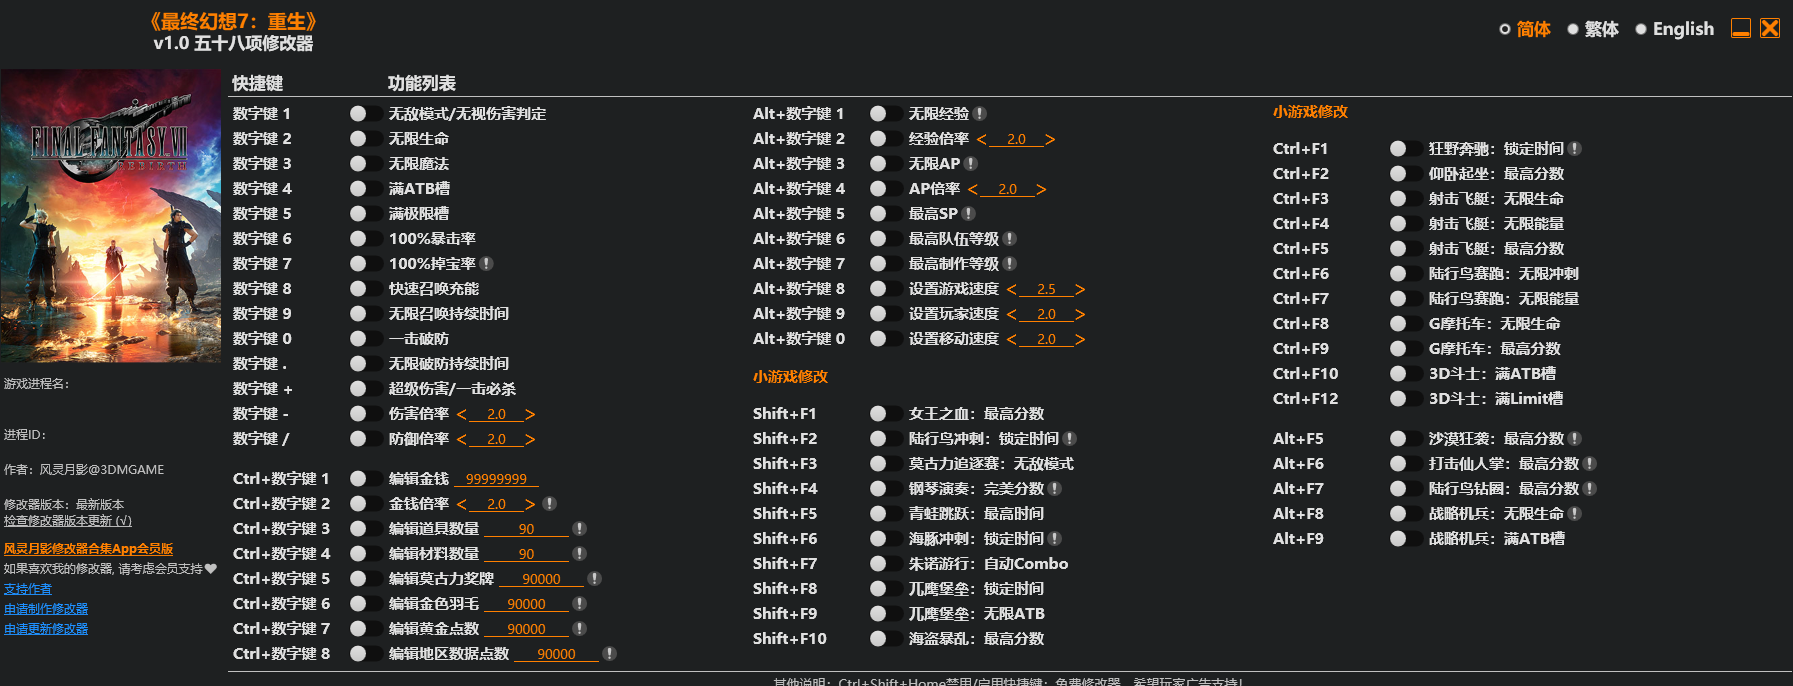Toggle 射击飞艇: 最高分数 switch
1793x686 pixels.
tap(1405, 249)
